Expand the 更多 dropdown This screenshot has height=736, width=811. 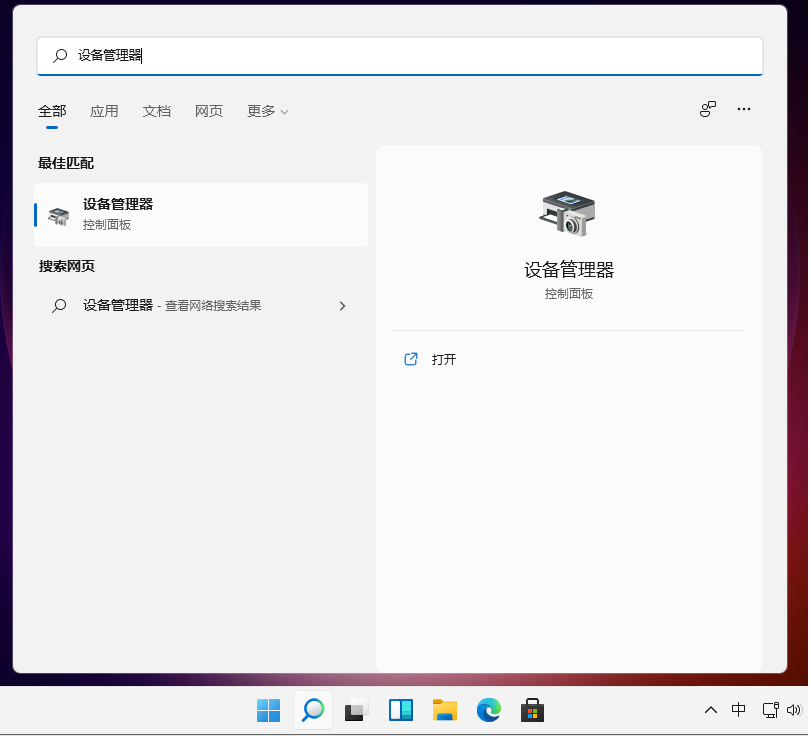pyautogui.click(x=266, y=111)
